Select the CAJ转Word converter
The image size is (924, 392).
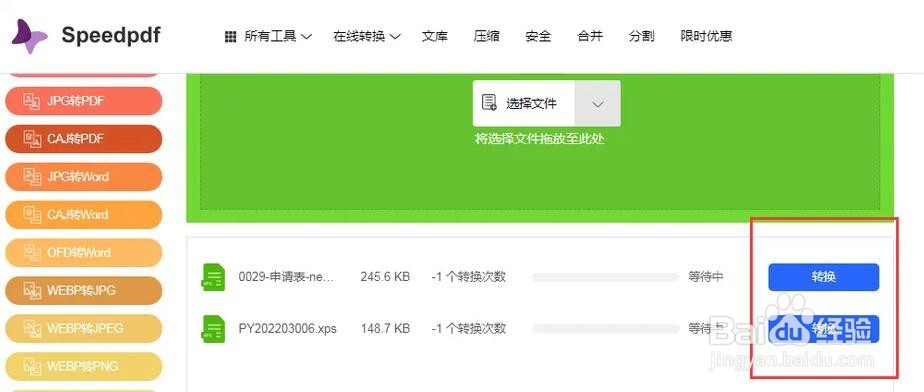(x=83, y=215)
